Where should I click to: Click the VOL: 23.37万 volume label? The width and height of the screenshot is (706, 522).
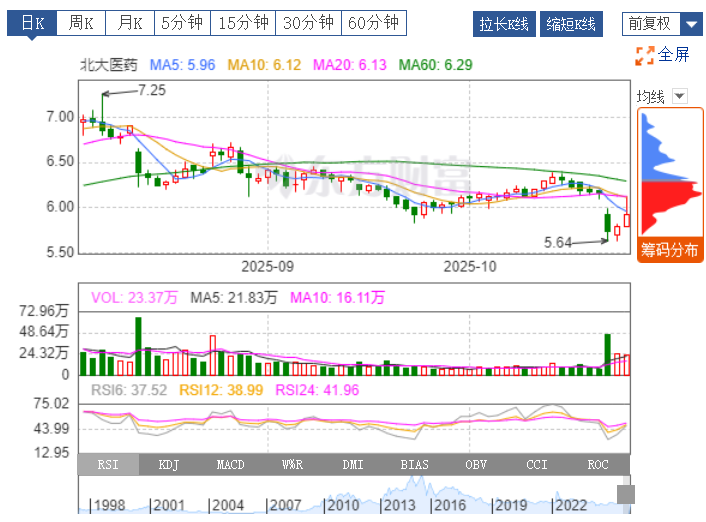[x=134, y=298]
